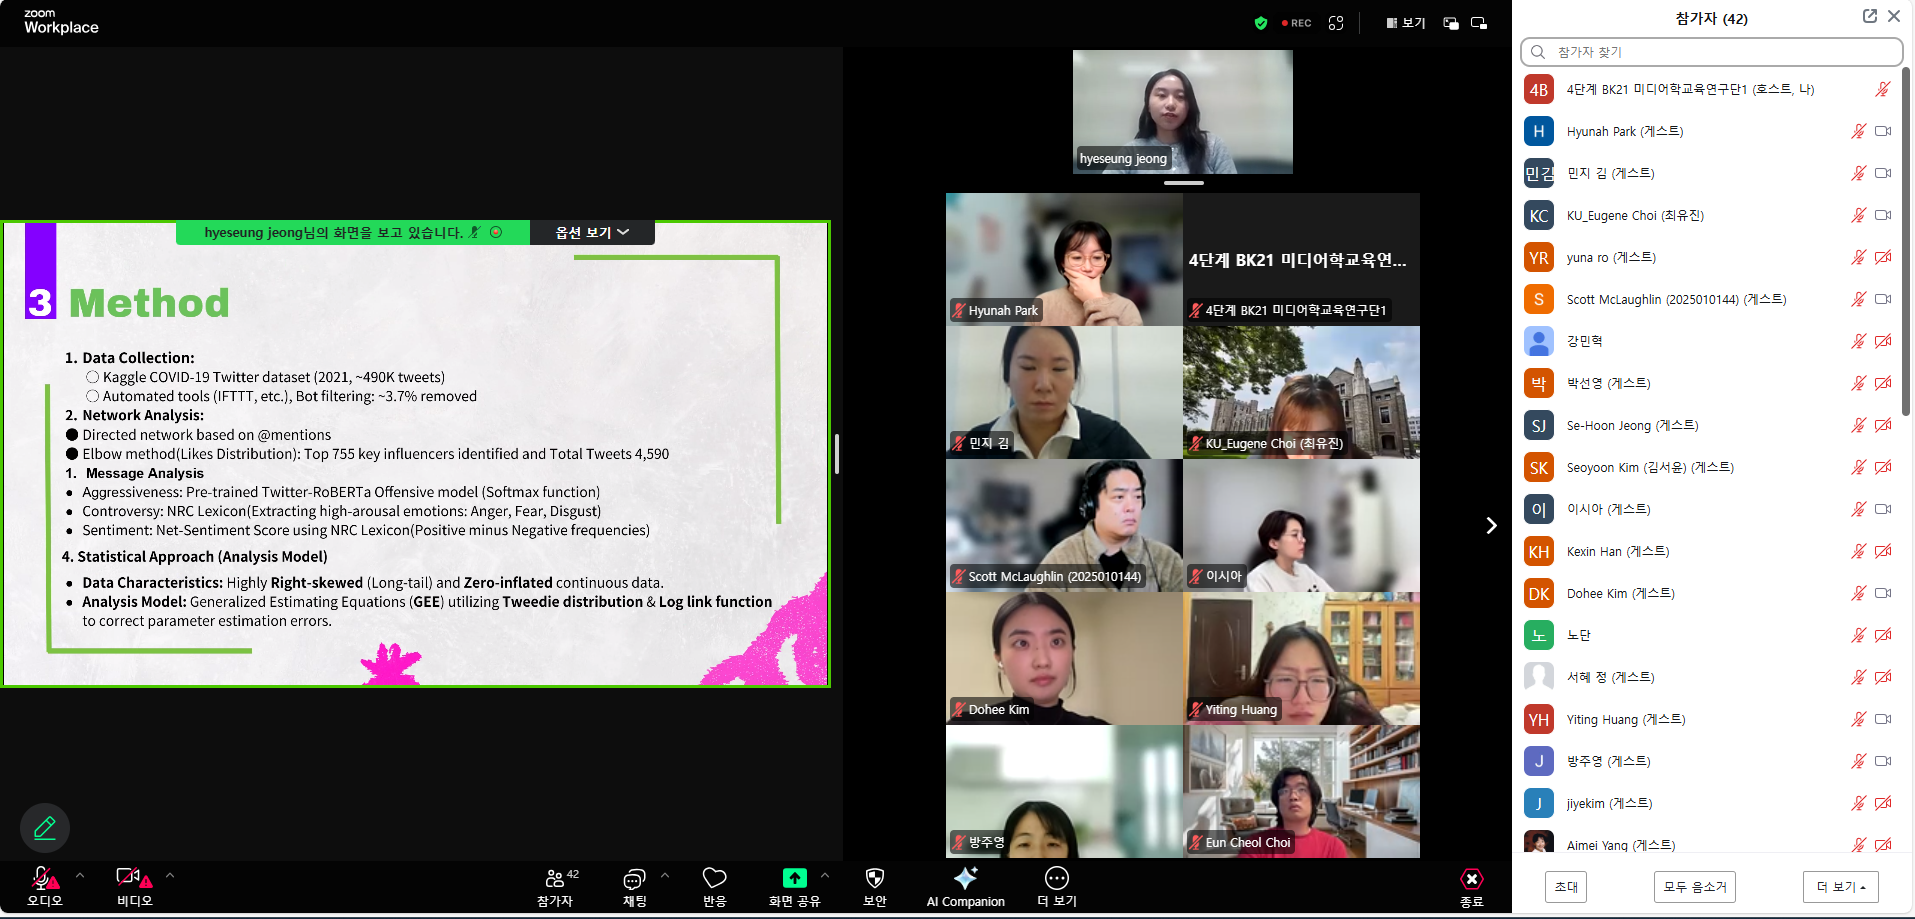Open the 옵션 보기 dropdown
The height and width of the screenshot is (919, 1915).
click(592, 232)
